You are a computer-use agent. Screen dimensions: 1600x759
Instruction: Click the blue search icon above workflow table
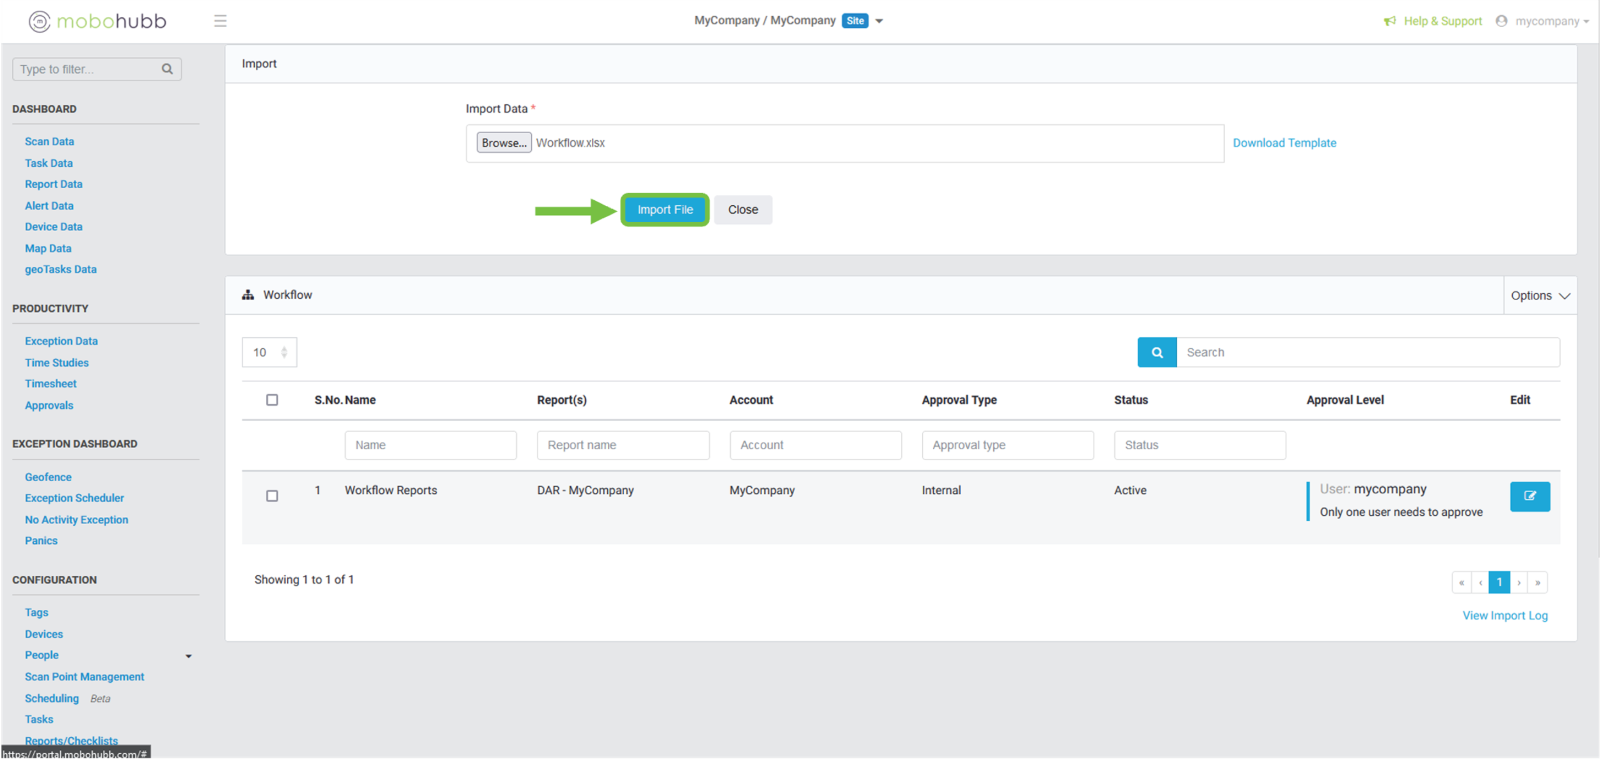point(1157,352)
